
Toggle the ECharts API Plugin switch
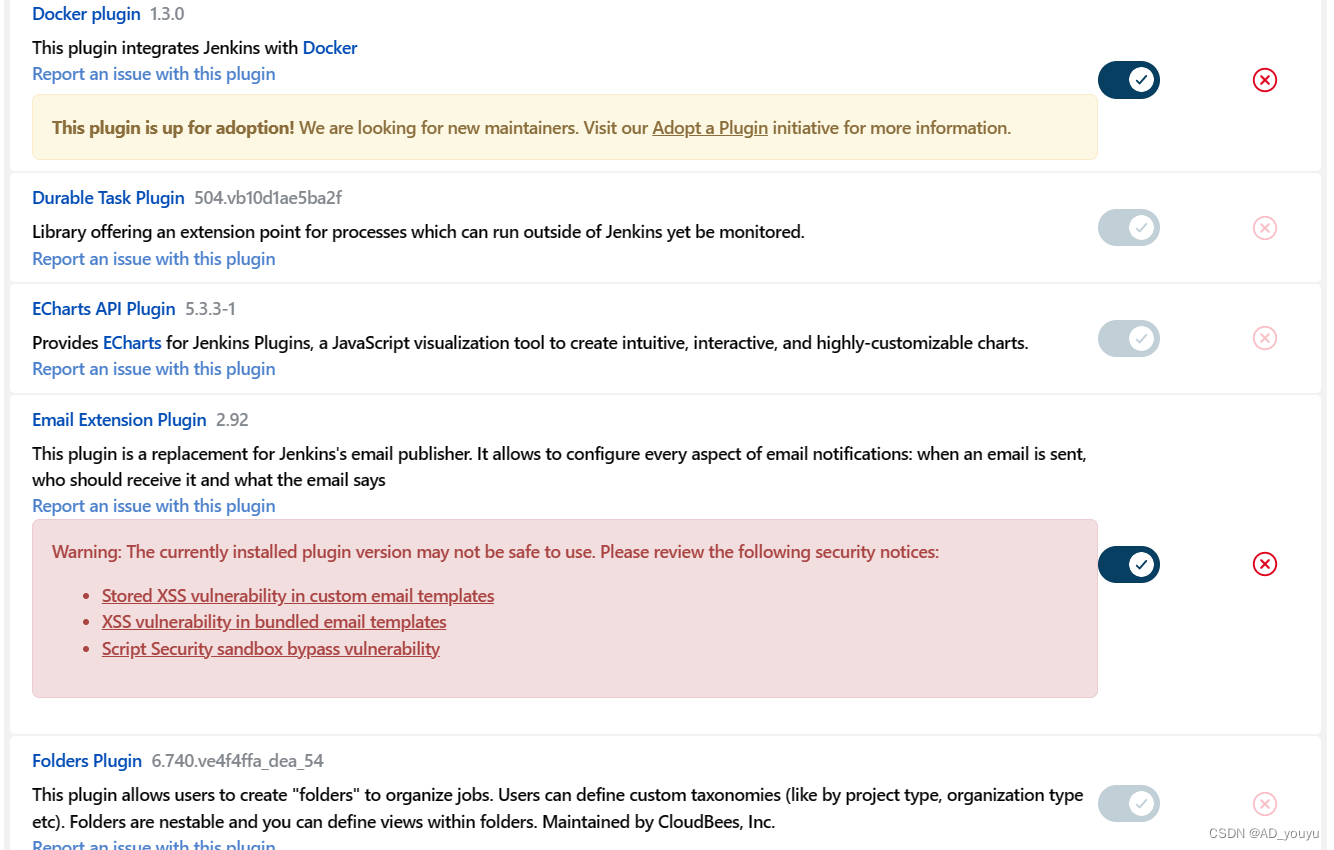pos(1129,338)
